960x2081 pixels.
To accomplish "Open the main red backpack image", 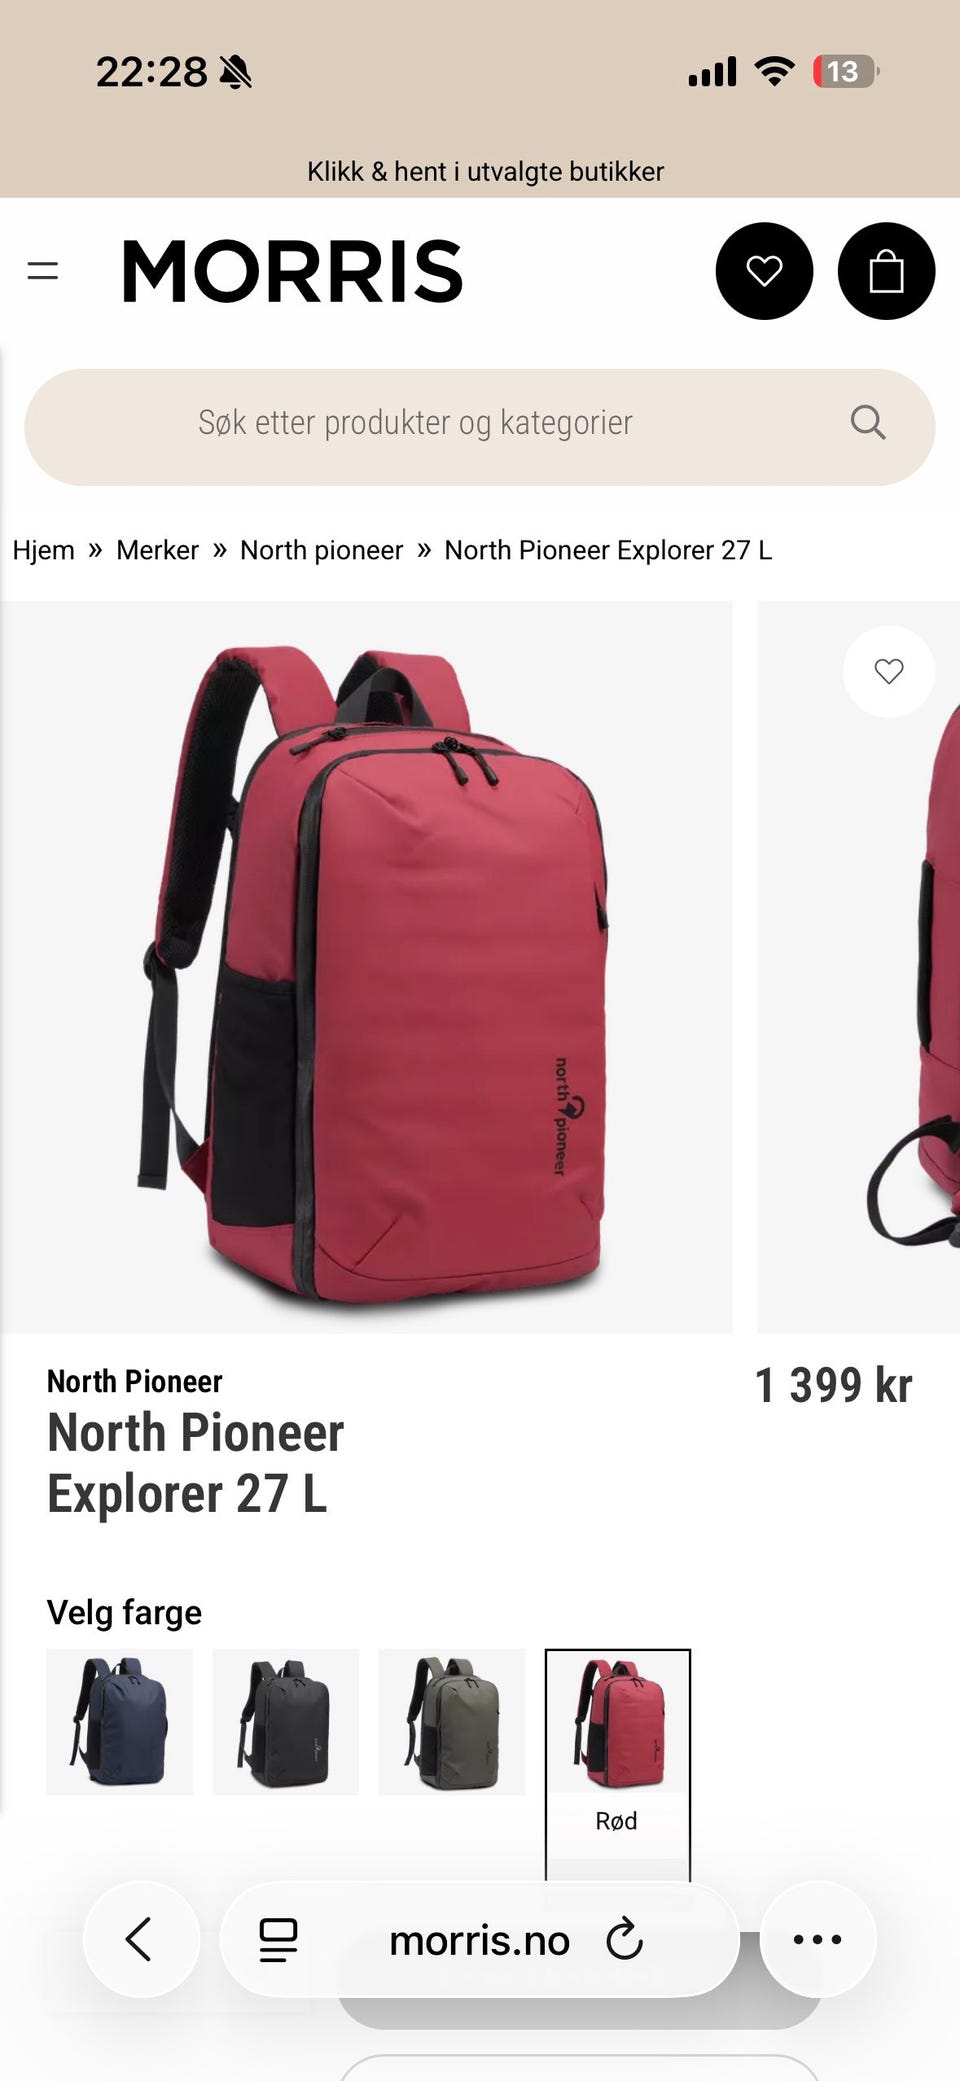I will 366,966.
